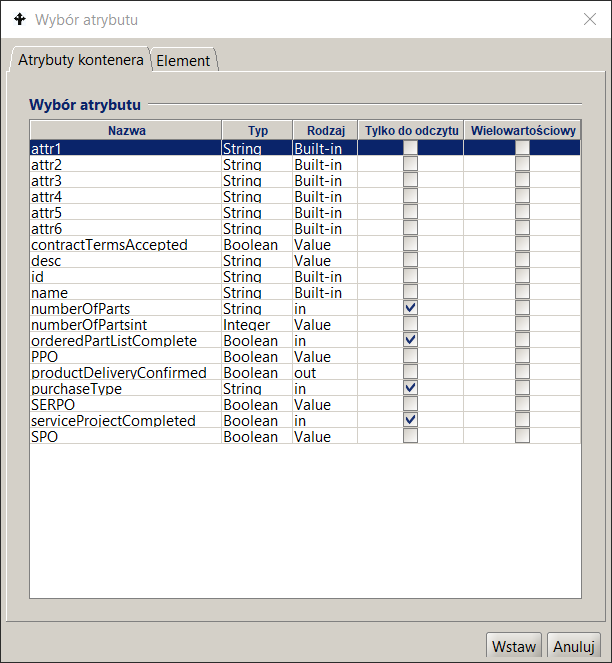
Task: Toggle read-only checkbox for purchaseType
Action: click(x=410, y=388)
